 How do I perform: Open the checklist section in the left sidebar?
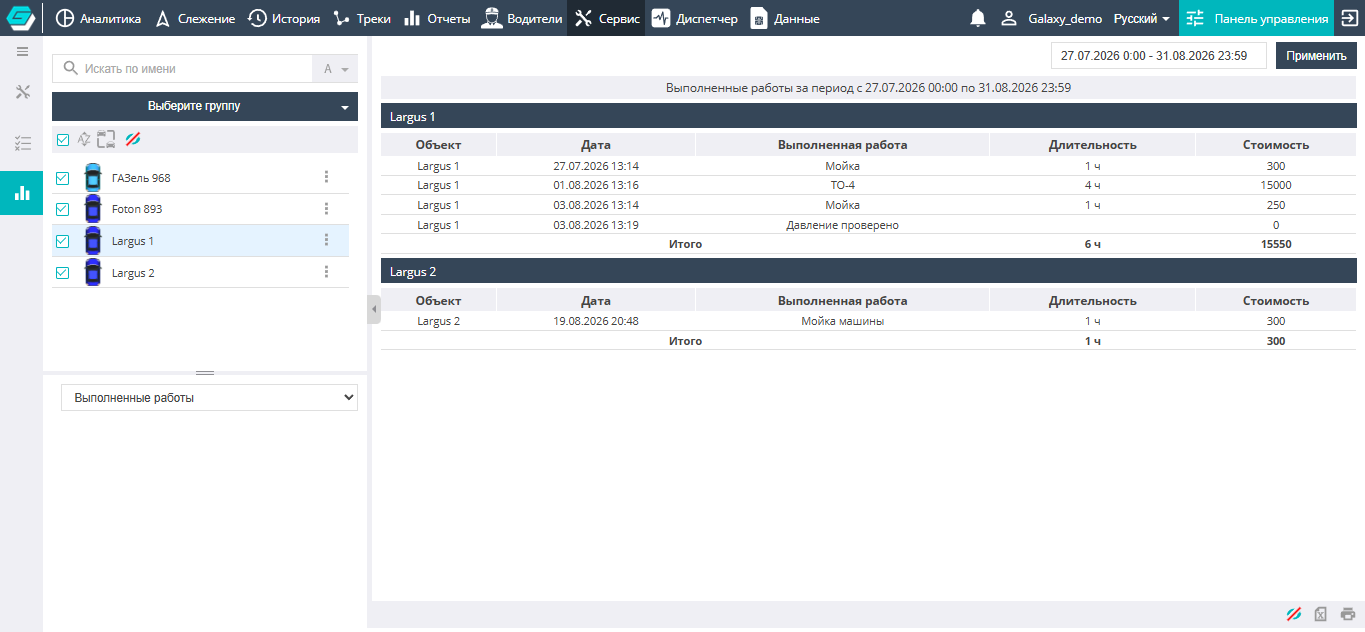(22, 143)
